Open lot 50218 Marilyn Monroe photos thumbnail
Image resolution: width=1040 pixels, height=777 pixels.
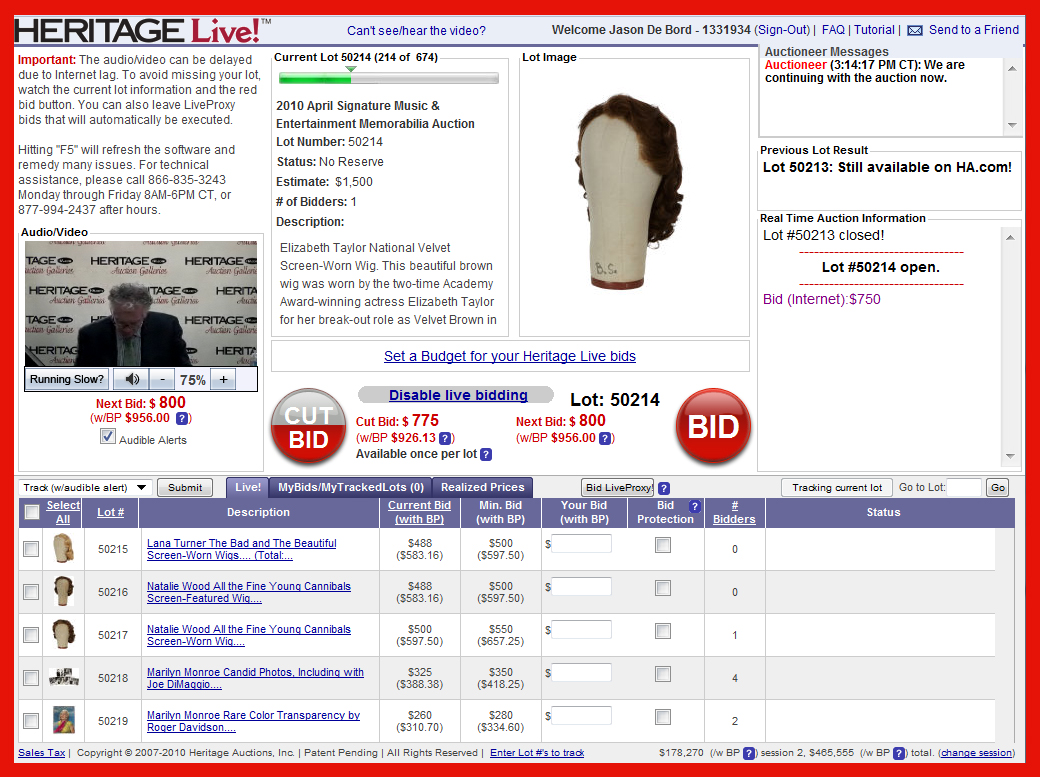(64, 677)
